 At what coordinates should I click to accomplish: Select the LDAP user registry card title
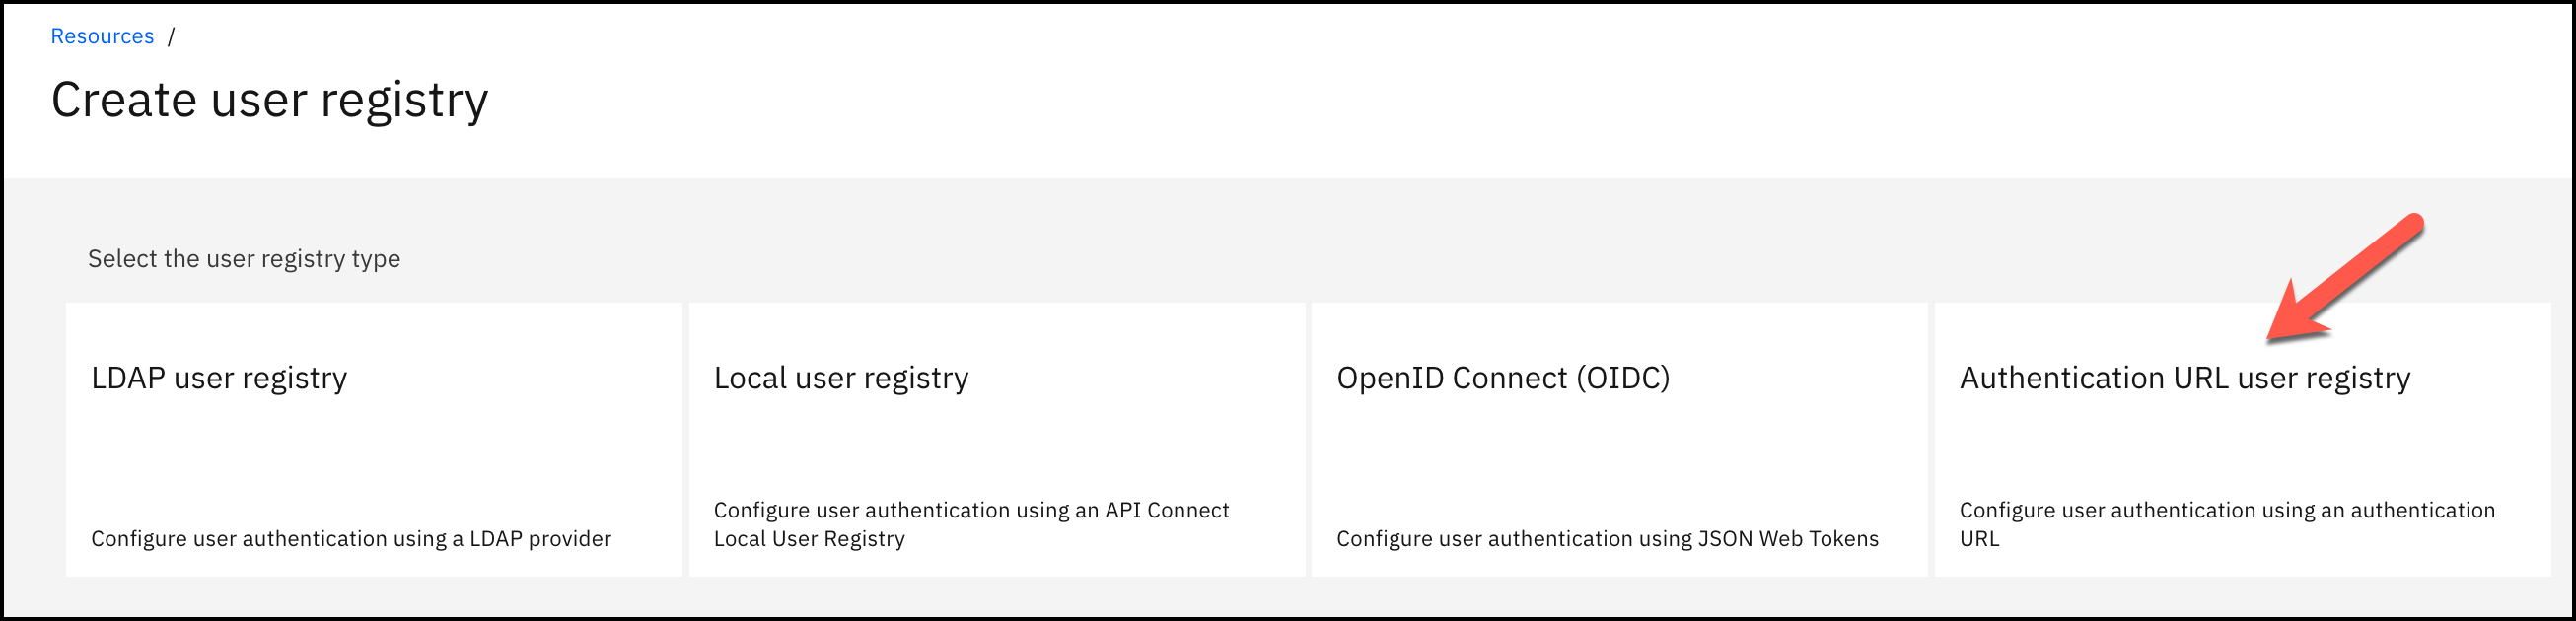(219, 378)
